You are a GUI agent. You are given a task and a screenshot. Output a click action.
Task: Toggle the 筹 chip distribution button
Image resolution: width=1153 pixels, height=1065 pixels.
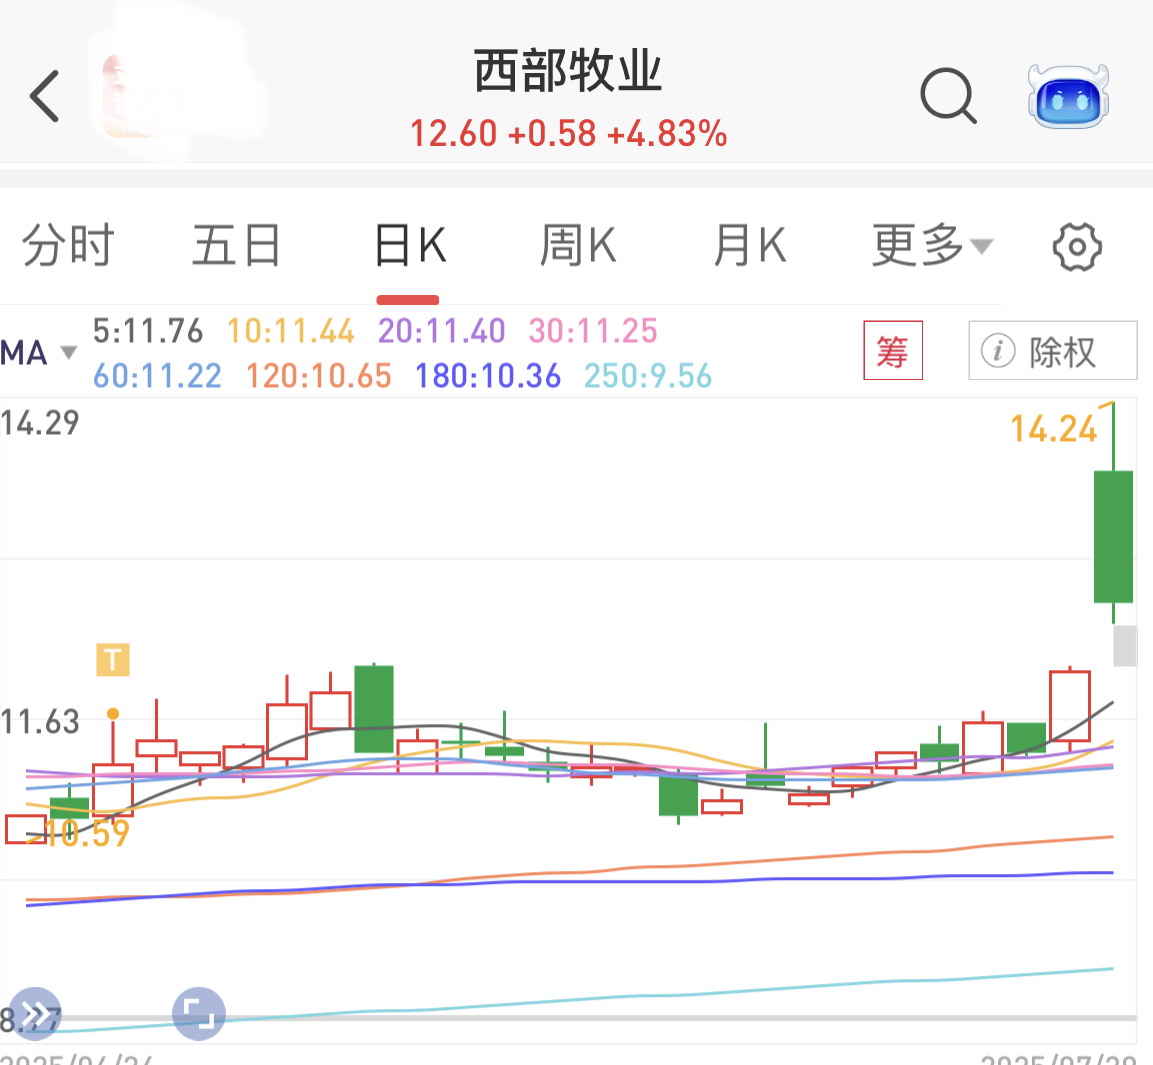point(893,350)
